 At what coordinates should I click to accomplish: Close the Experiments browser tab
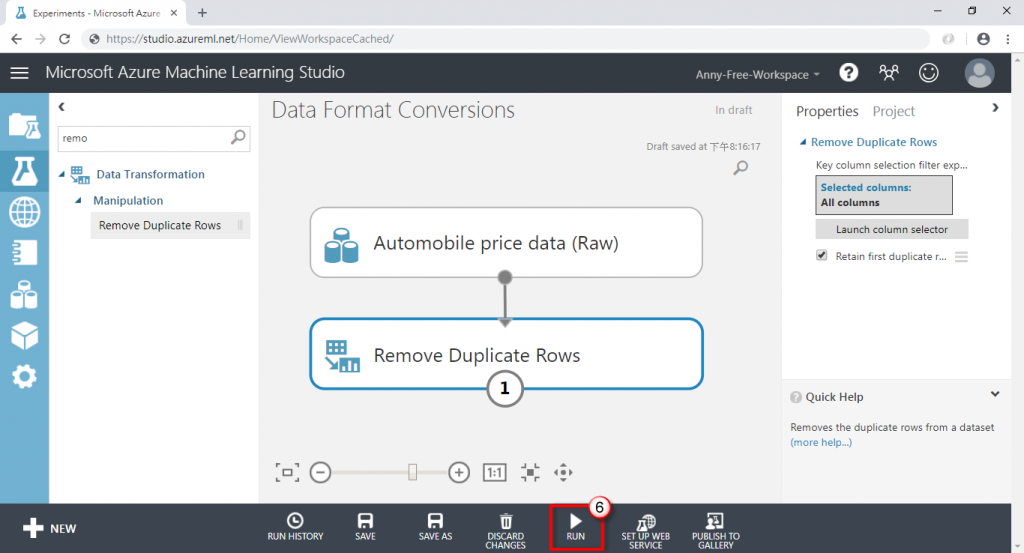174,12
